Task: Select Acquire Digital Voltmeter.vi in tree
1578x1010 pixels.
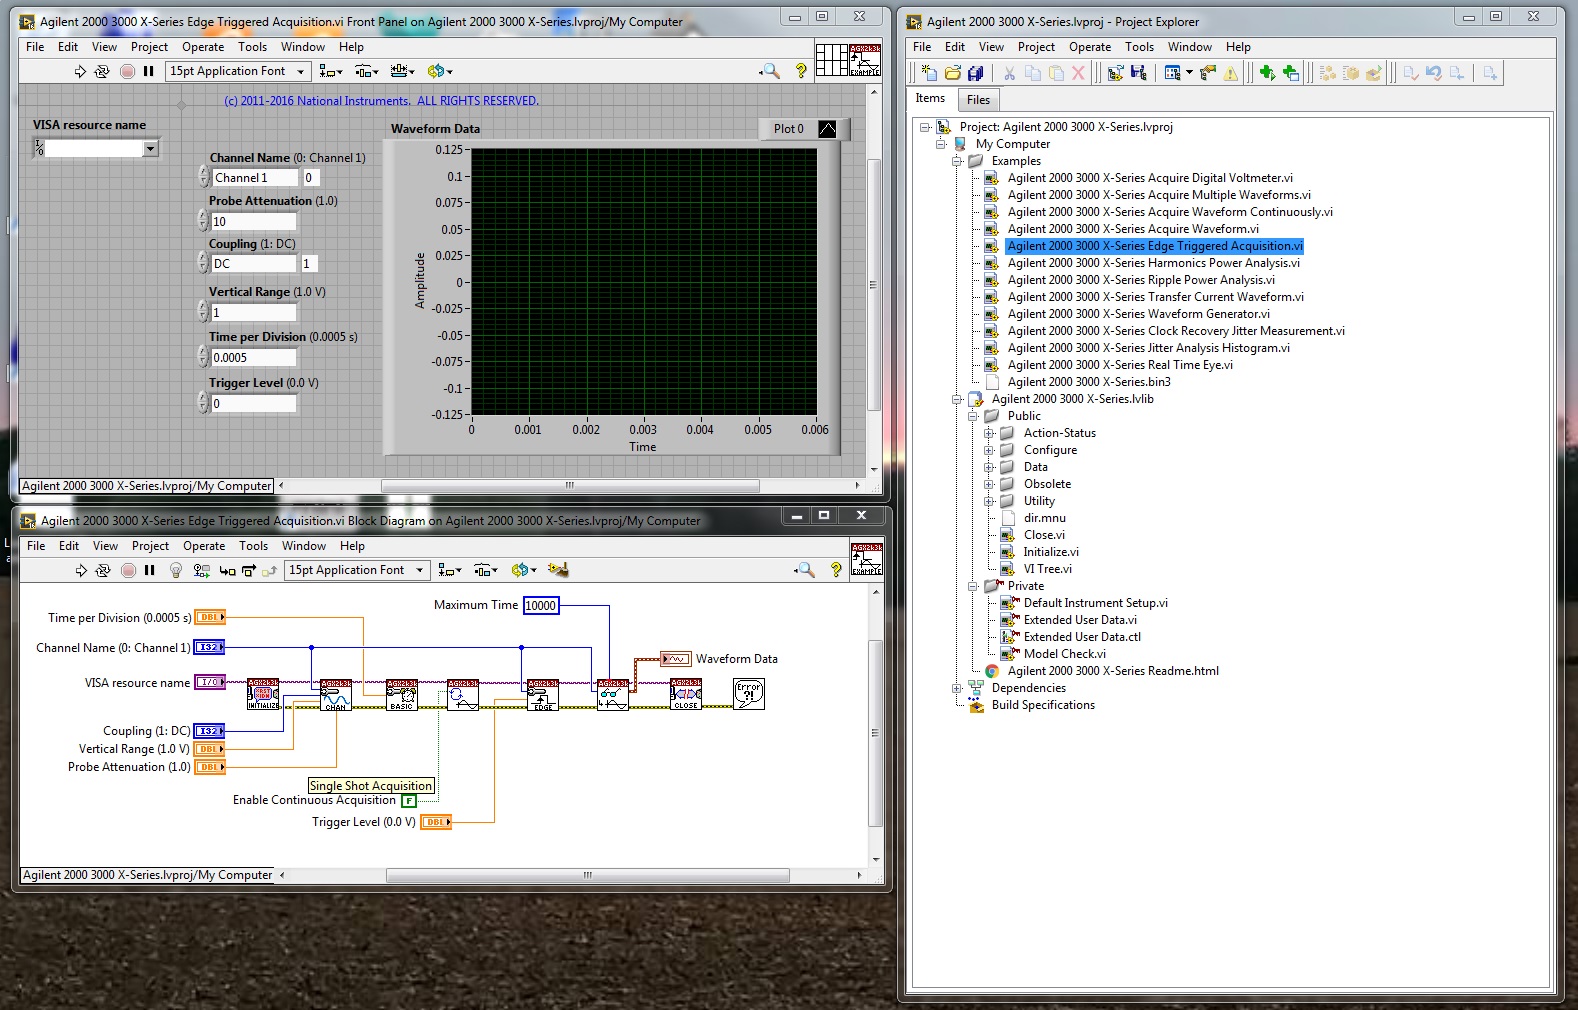Action: 1150,178
